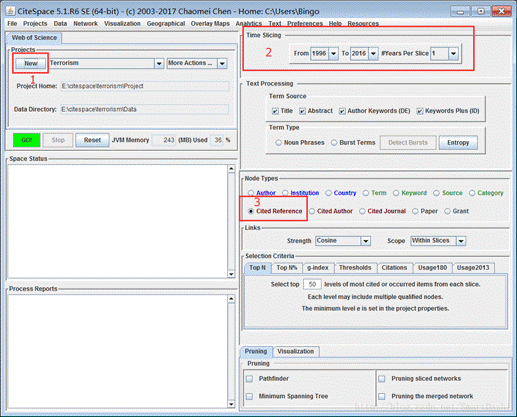Image resolution: width=517 pixels, height=417 pixels.
Task: Select the Country node type
Action: click(x=328, y=193)
